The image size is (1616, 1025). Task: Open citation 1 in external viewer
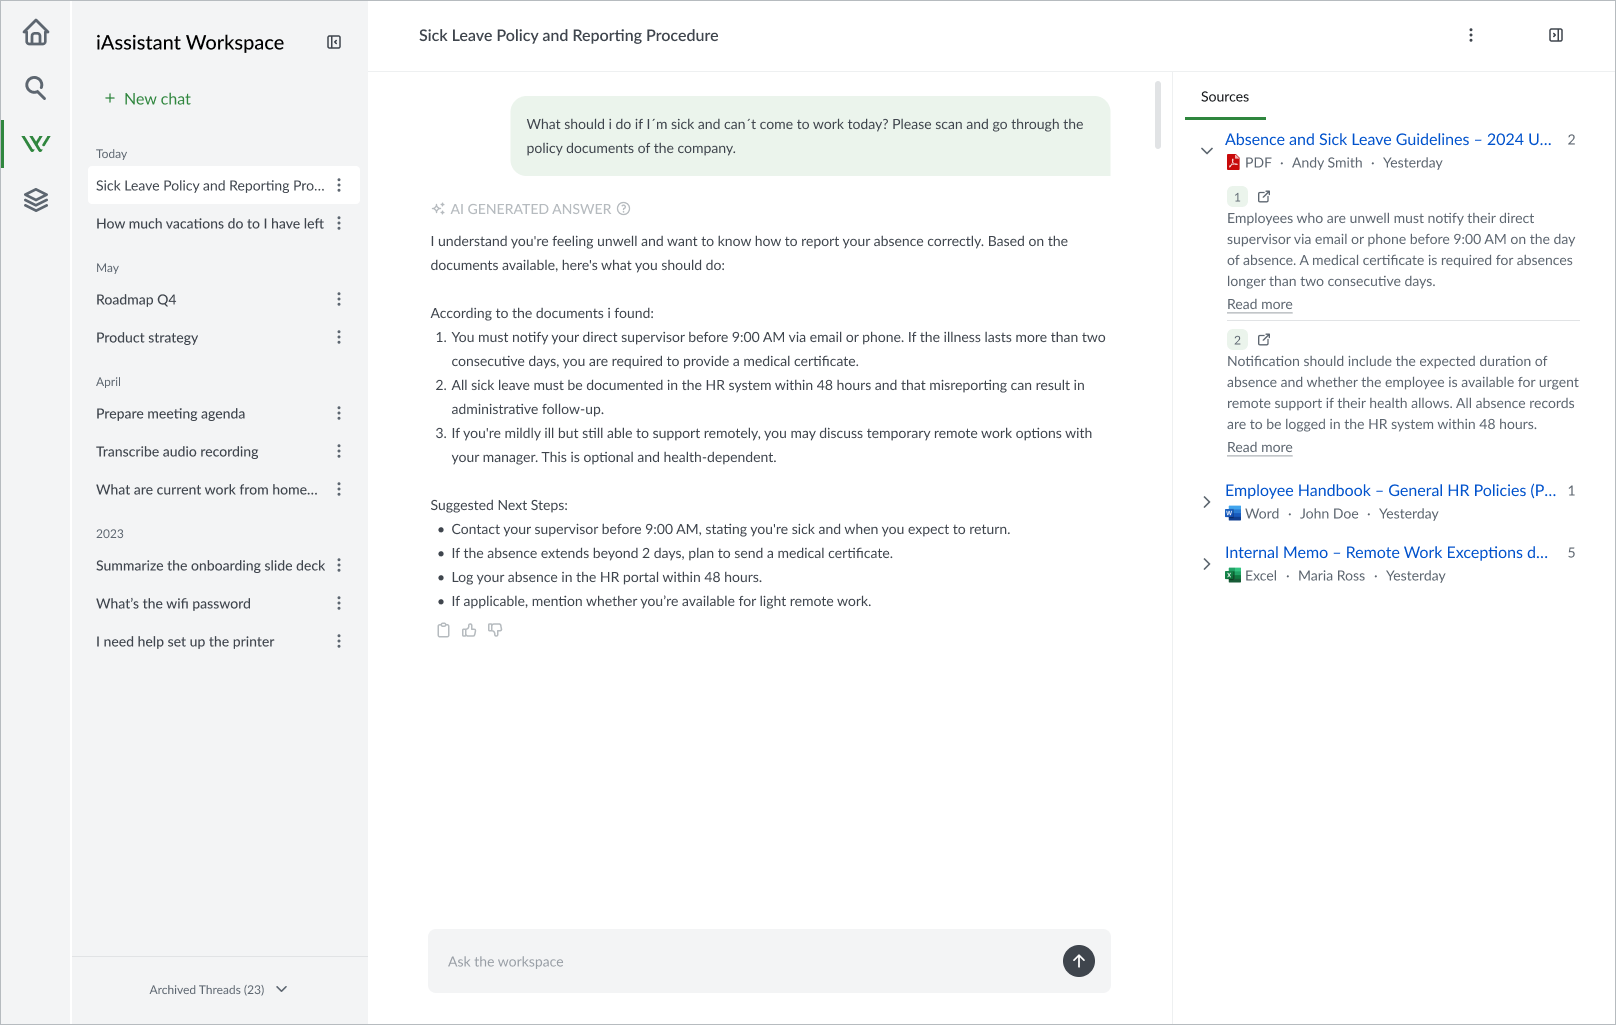tap(1263, 197)
